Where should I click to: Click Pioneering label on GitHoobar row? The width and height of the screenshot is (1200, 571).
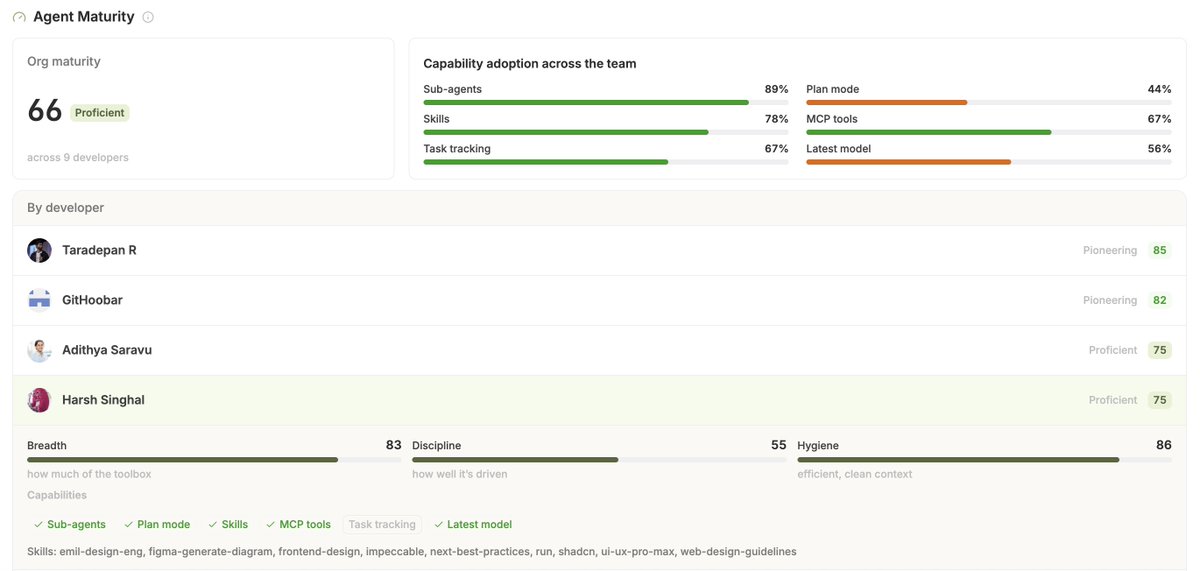1110,300
